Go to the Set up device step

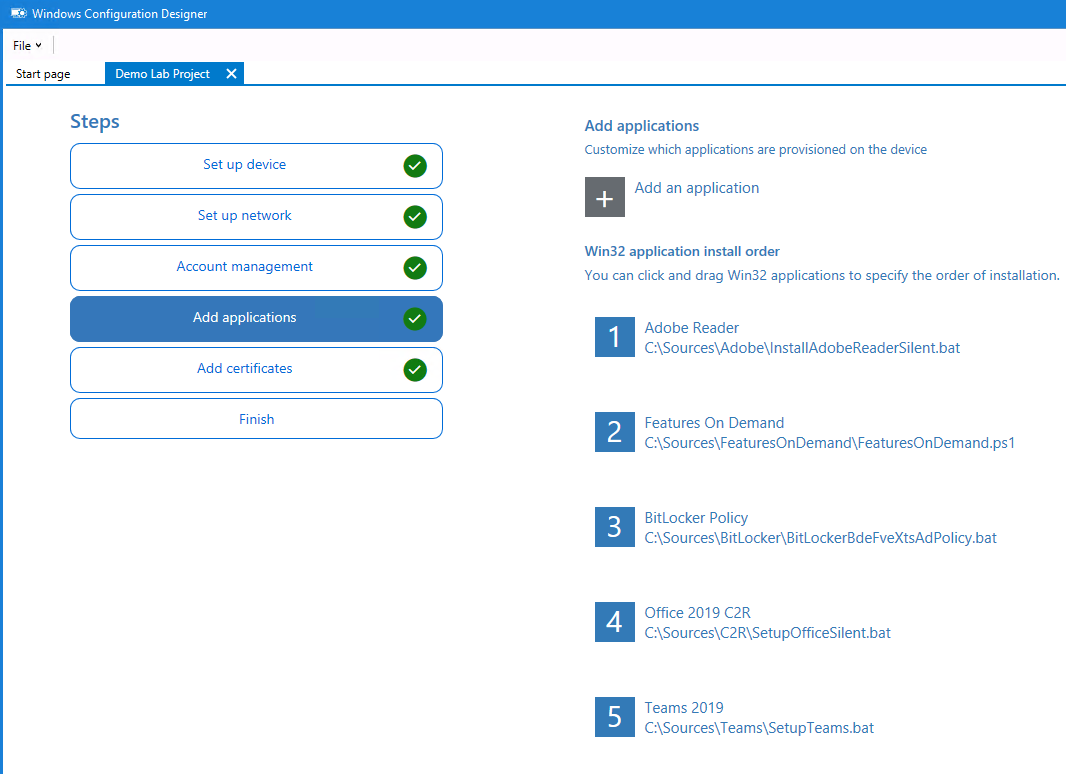256,166
